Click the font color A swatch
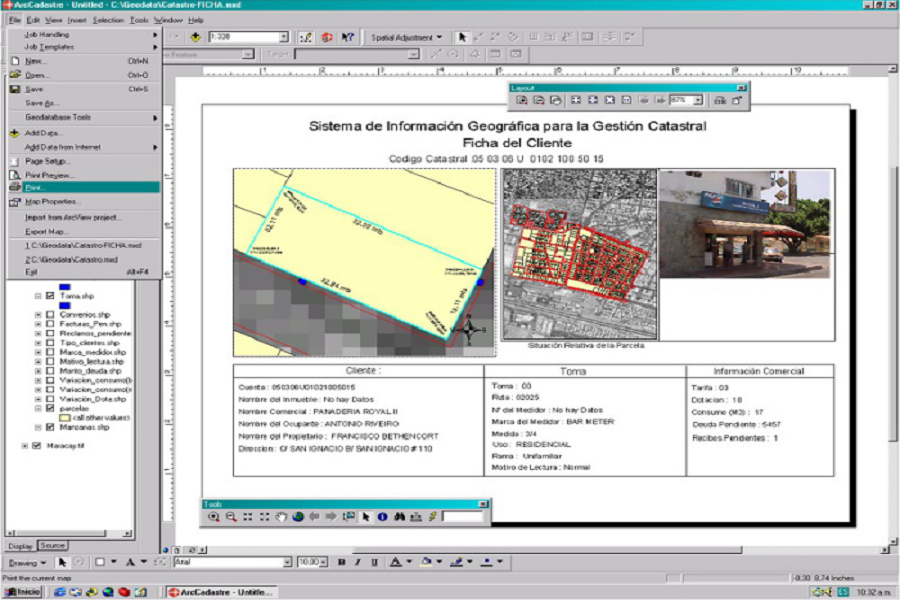 click(395, 562)
